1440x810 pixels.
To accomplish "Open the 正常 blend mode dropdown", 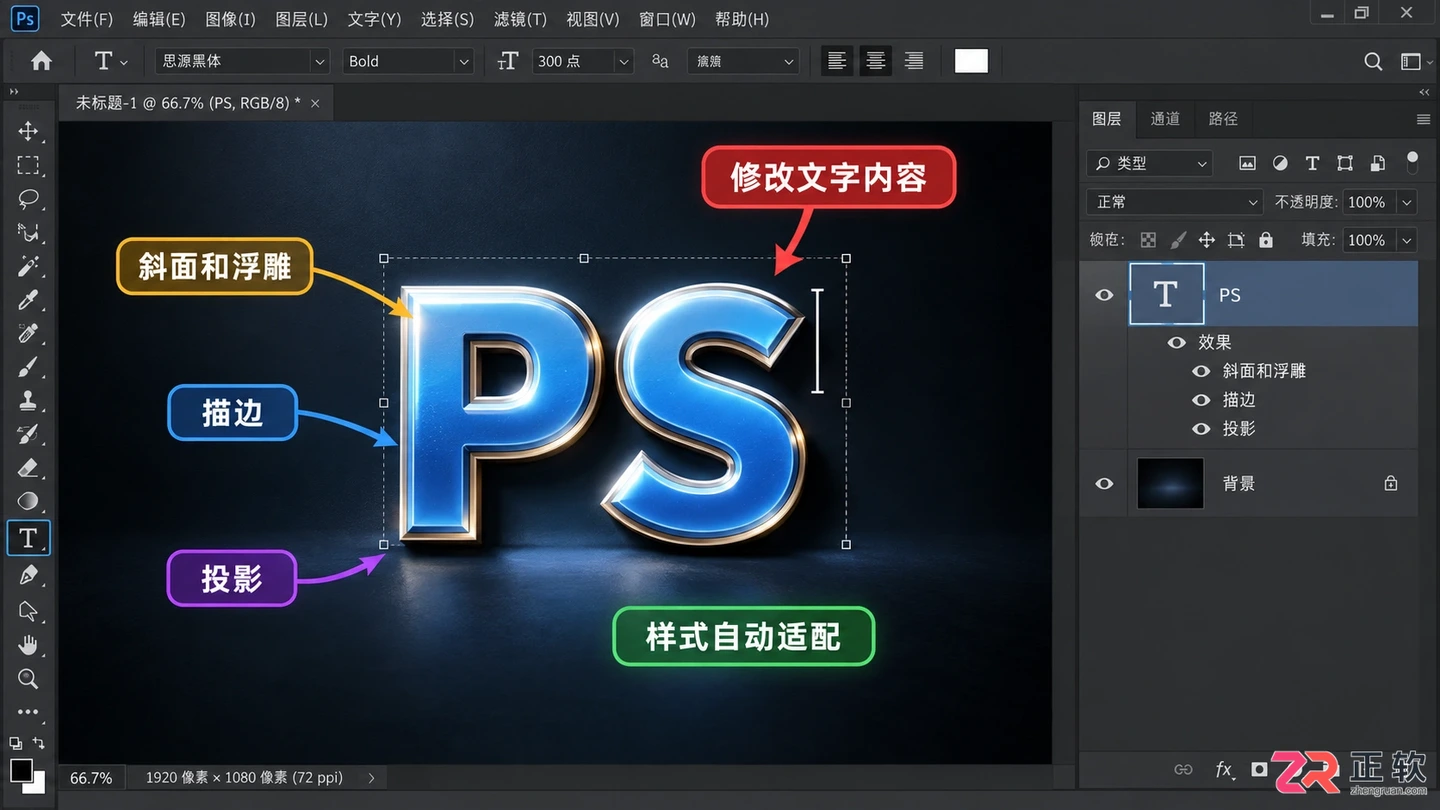I will click(1175, 202).
